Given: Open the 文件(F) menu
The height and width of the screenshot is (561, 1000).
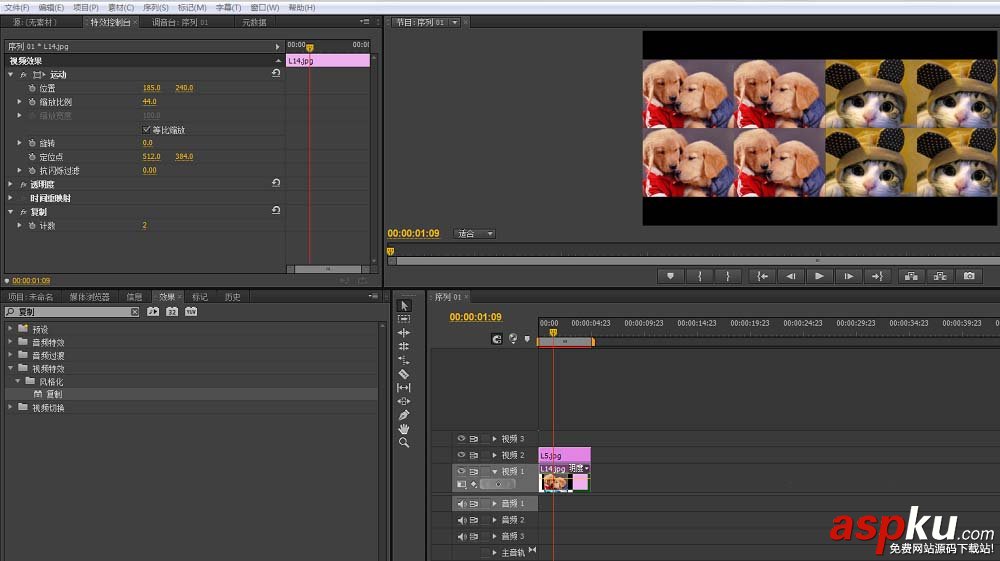Looking at the screenshot, I should [x=17, y=8].
